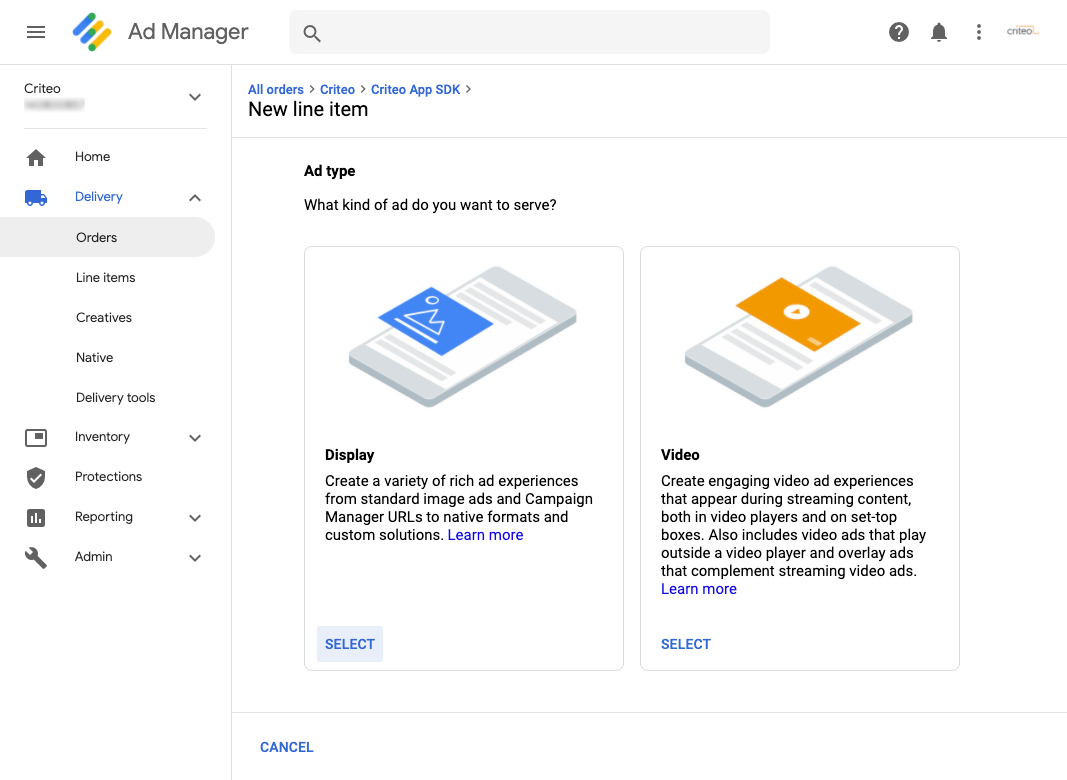Click the Protections shield icon
This screenshot has width=1067, height=780.
36,477
